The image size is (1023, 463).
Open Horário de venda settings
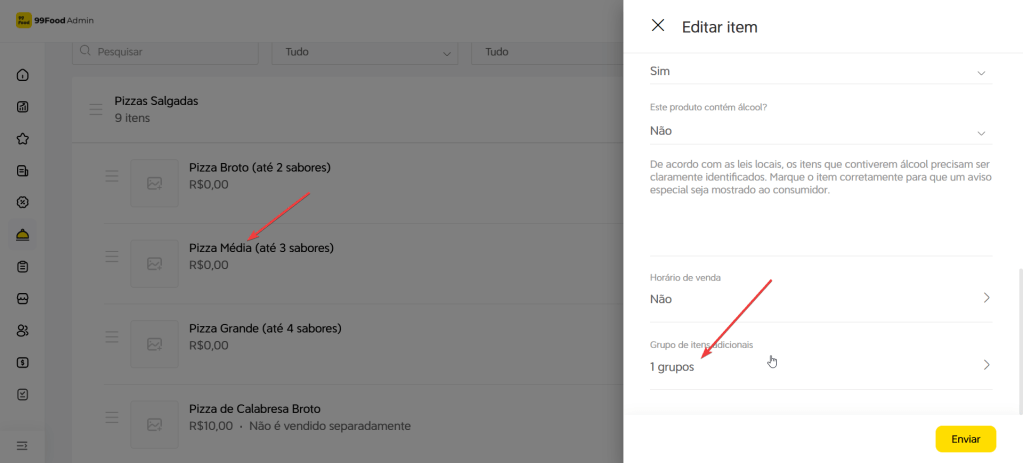820,298
